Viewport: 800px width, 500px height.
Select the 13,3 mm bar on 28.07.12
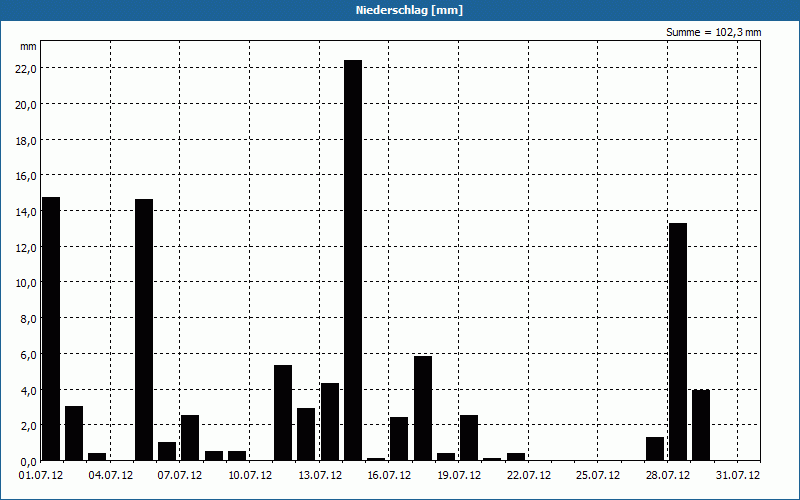pyautogui.click(x=678, y=342)
